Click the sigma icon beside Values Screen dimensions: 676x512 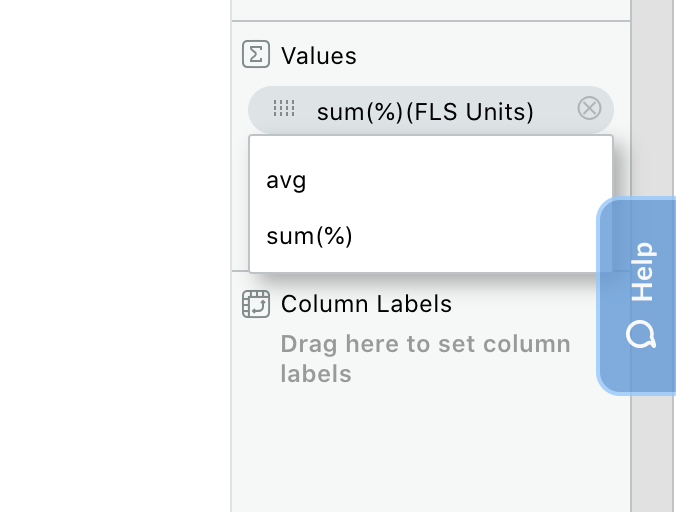click(x=256, y=54)
